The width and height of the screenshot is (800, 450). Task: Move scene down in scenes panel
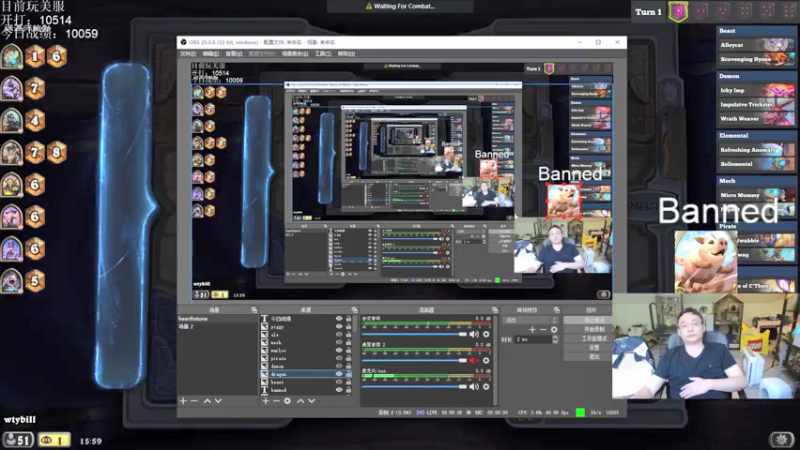(x=218, y=401)
